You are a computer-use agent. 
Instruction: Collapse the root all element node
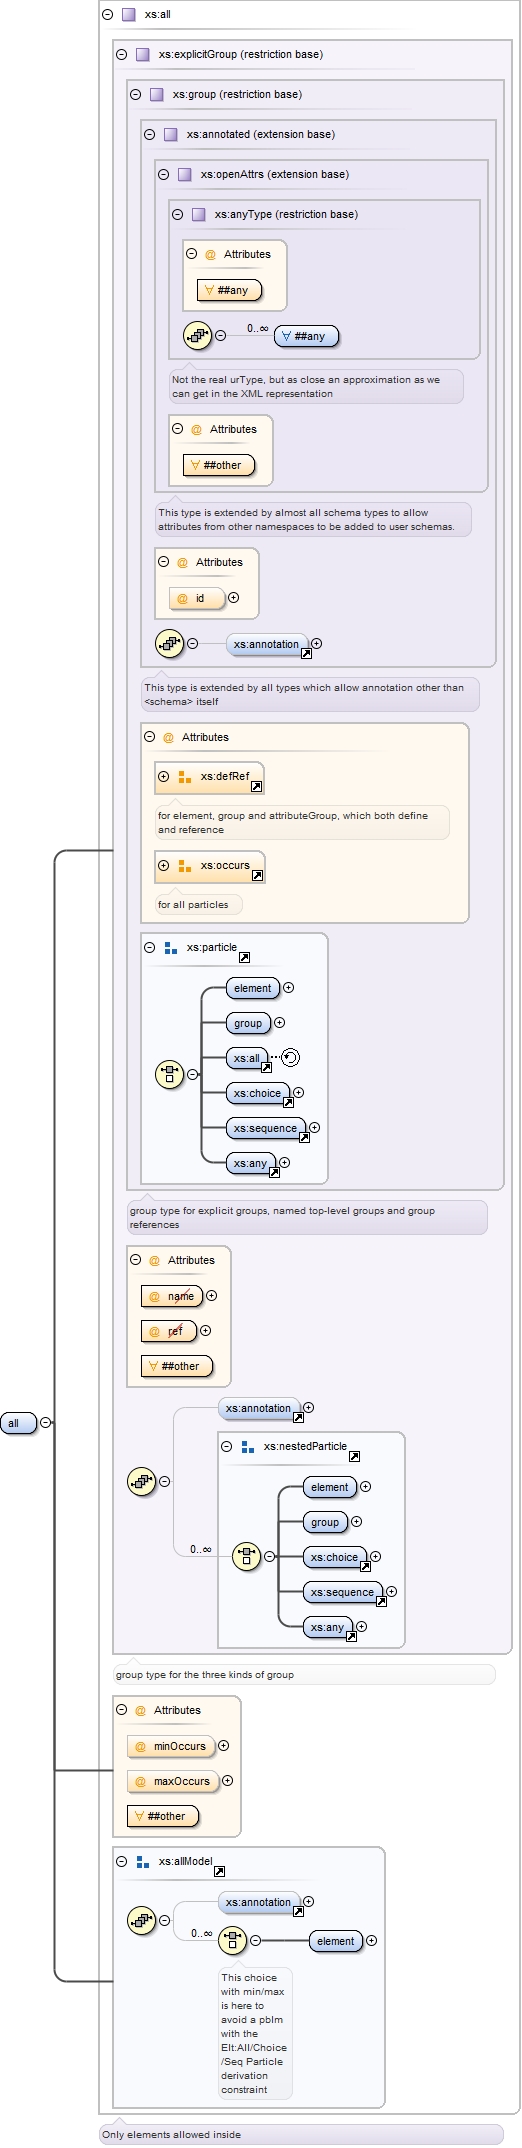[45, 1422]
